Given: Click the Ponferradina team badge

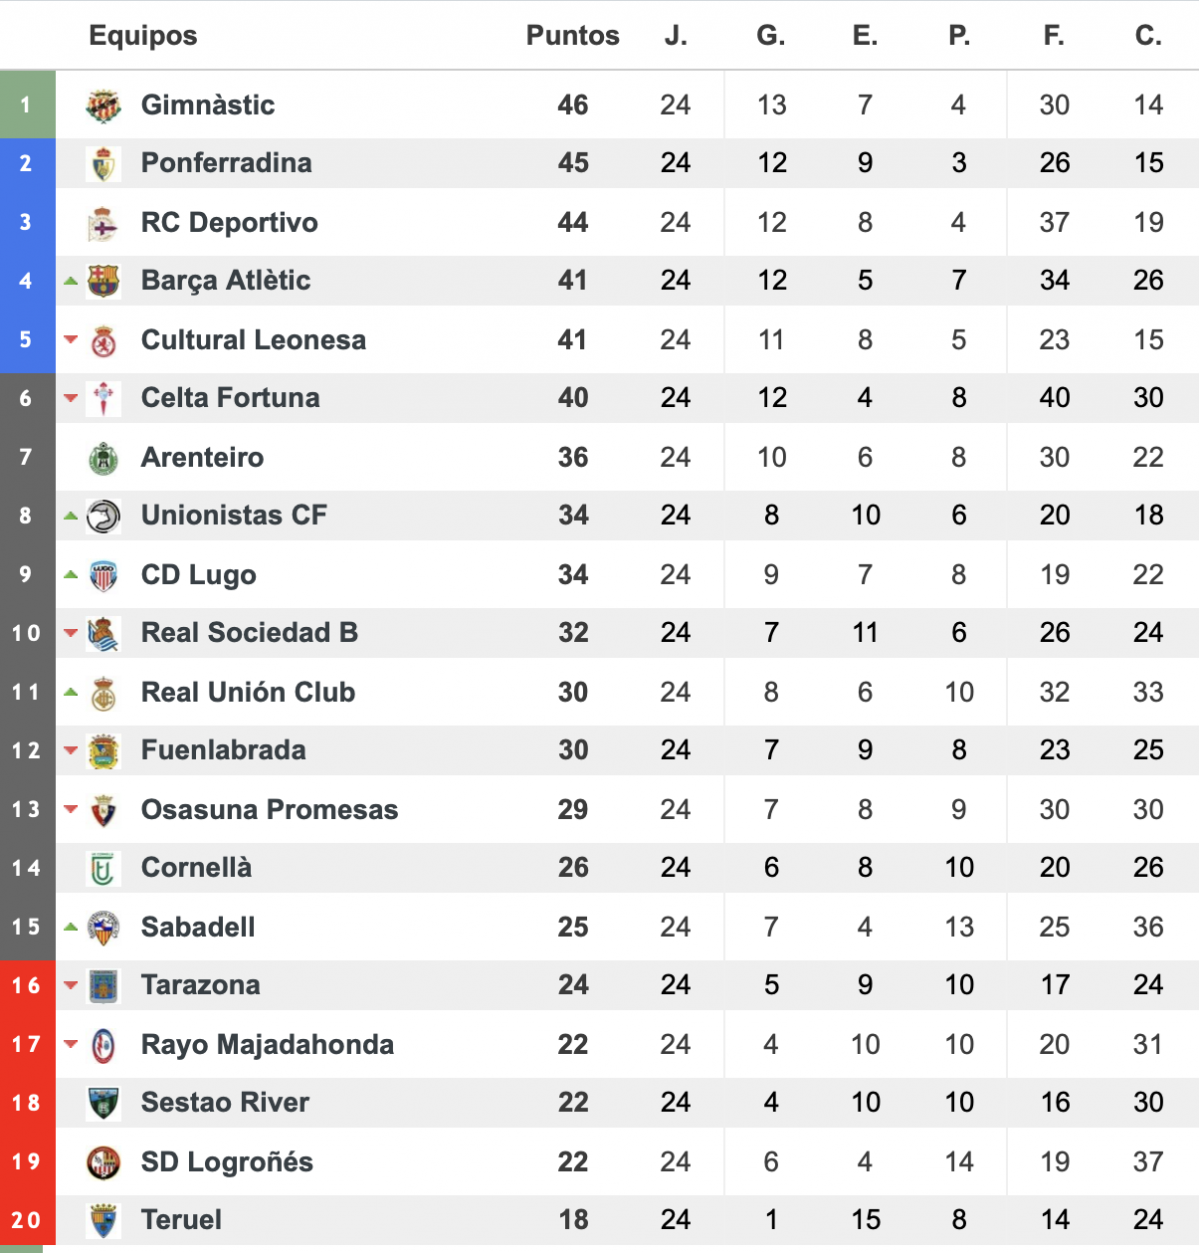Looking at the screenshot, I should tap(103, 164).
